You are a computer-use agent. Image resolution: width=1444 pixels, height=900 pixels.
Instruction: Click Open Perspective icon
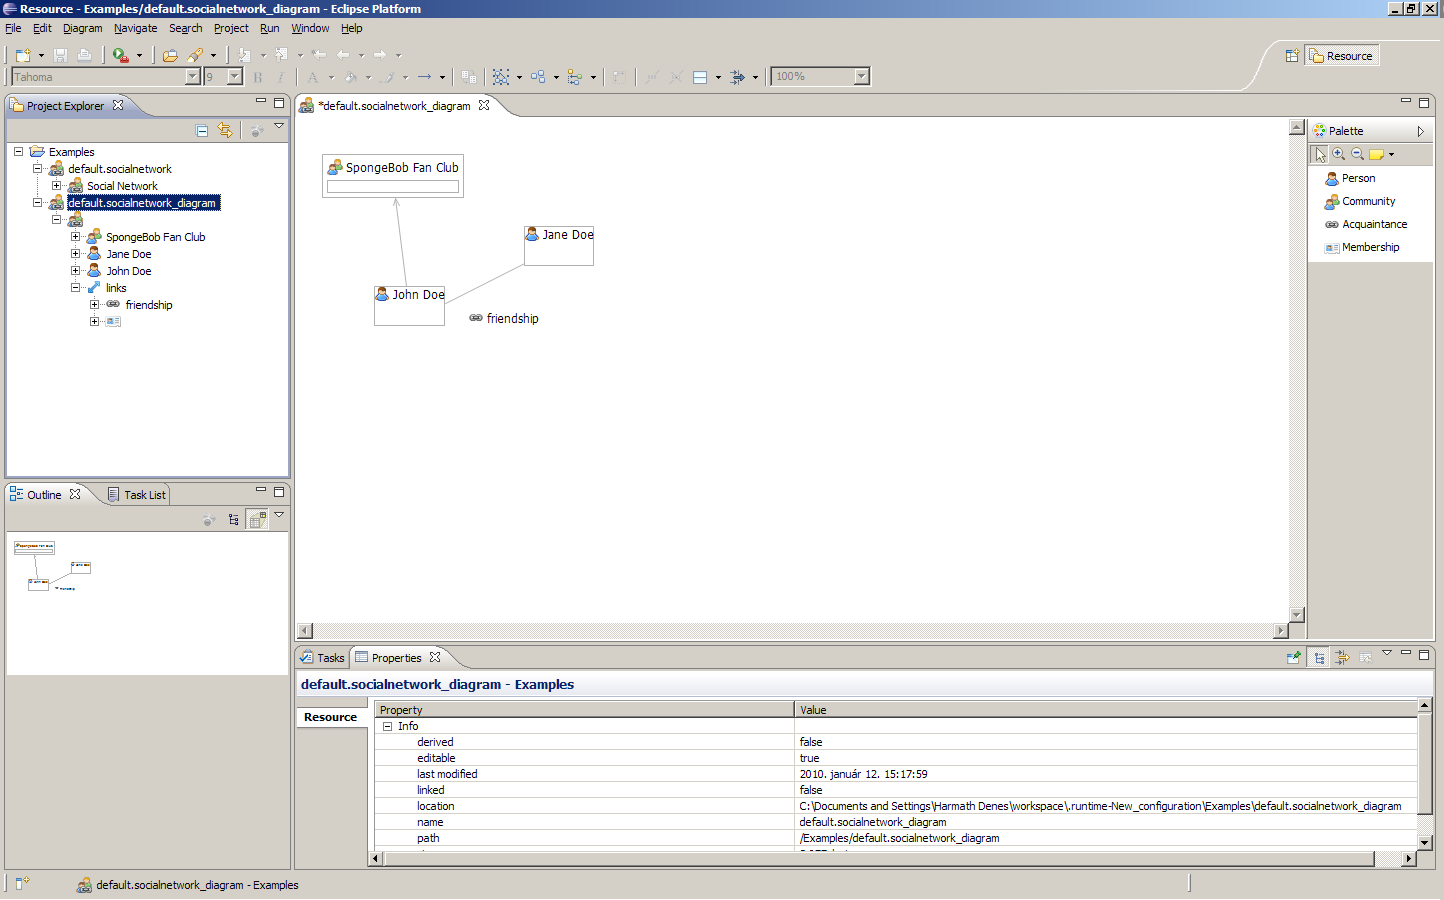(1292, 56)
